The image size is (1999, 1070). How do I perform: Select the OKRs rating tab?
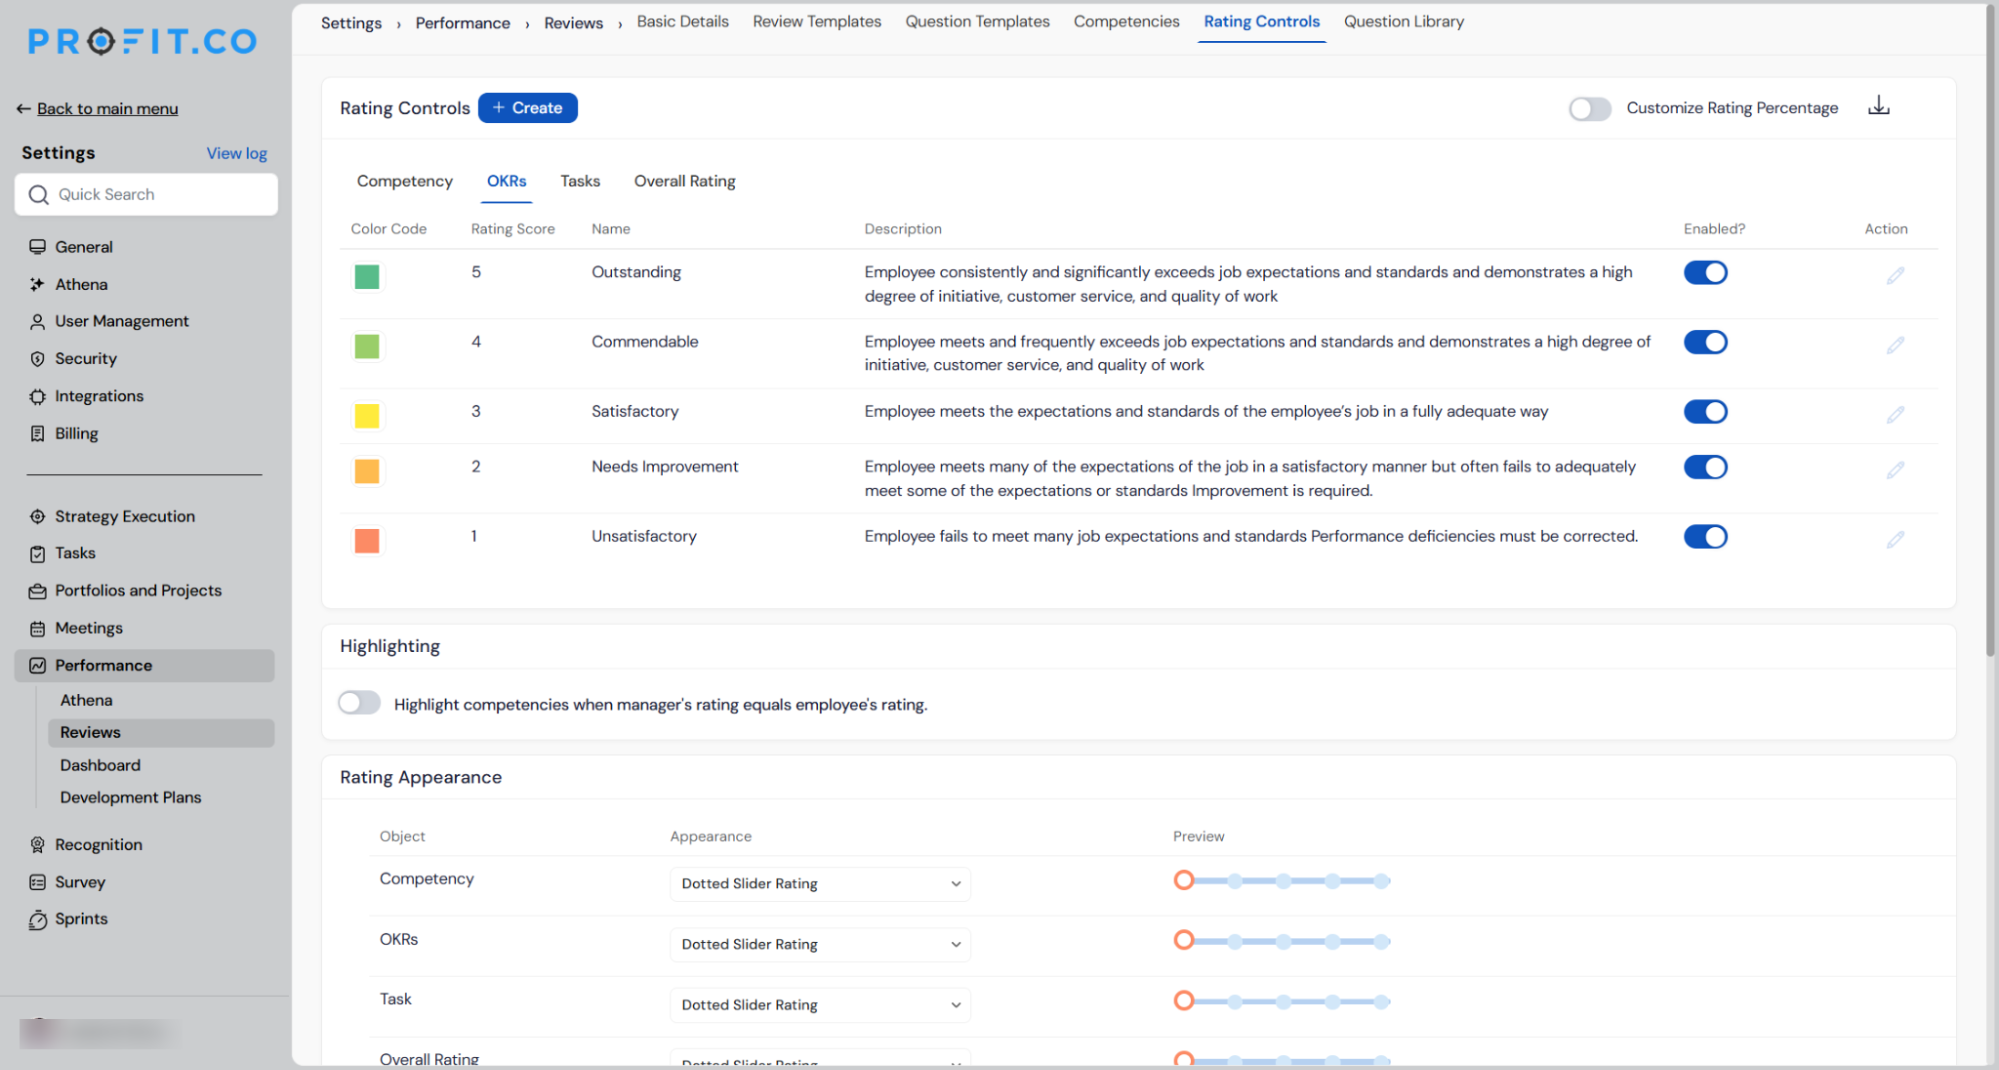[x=506, y=181]
